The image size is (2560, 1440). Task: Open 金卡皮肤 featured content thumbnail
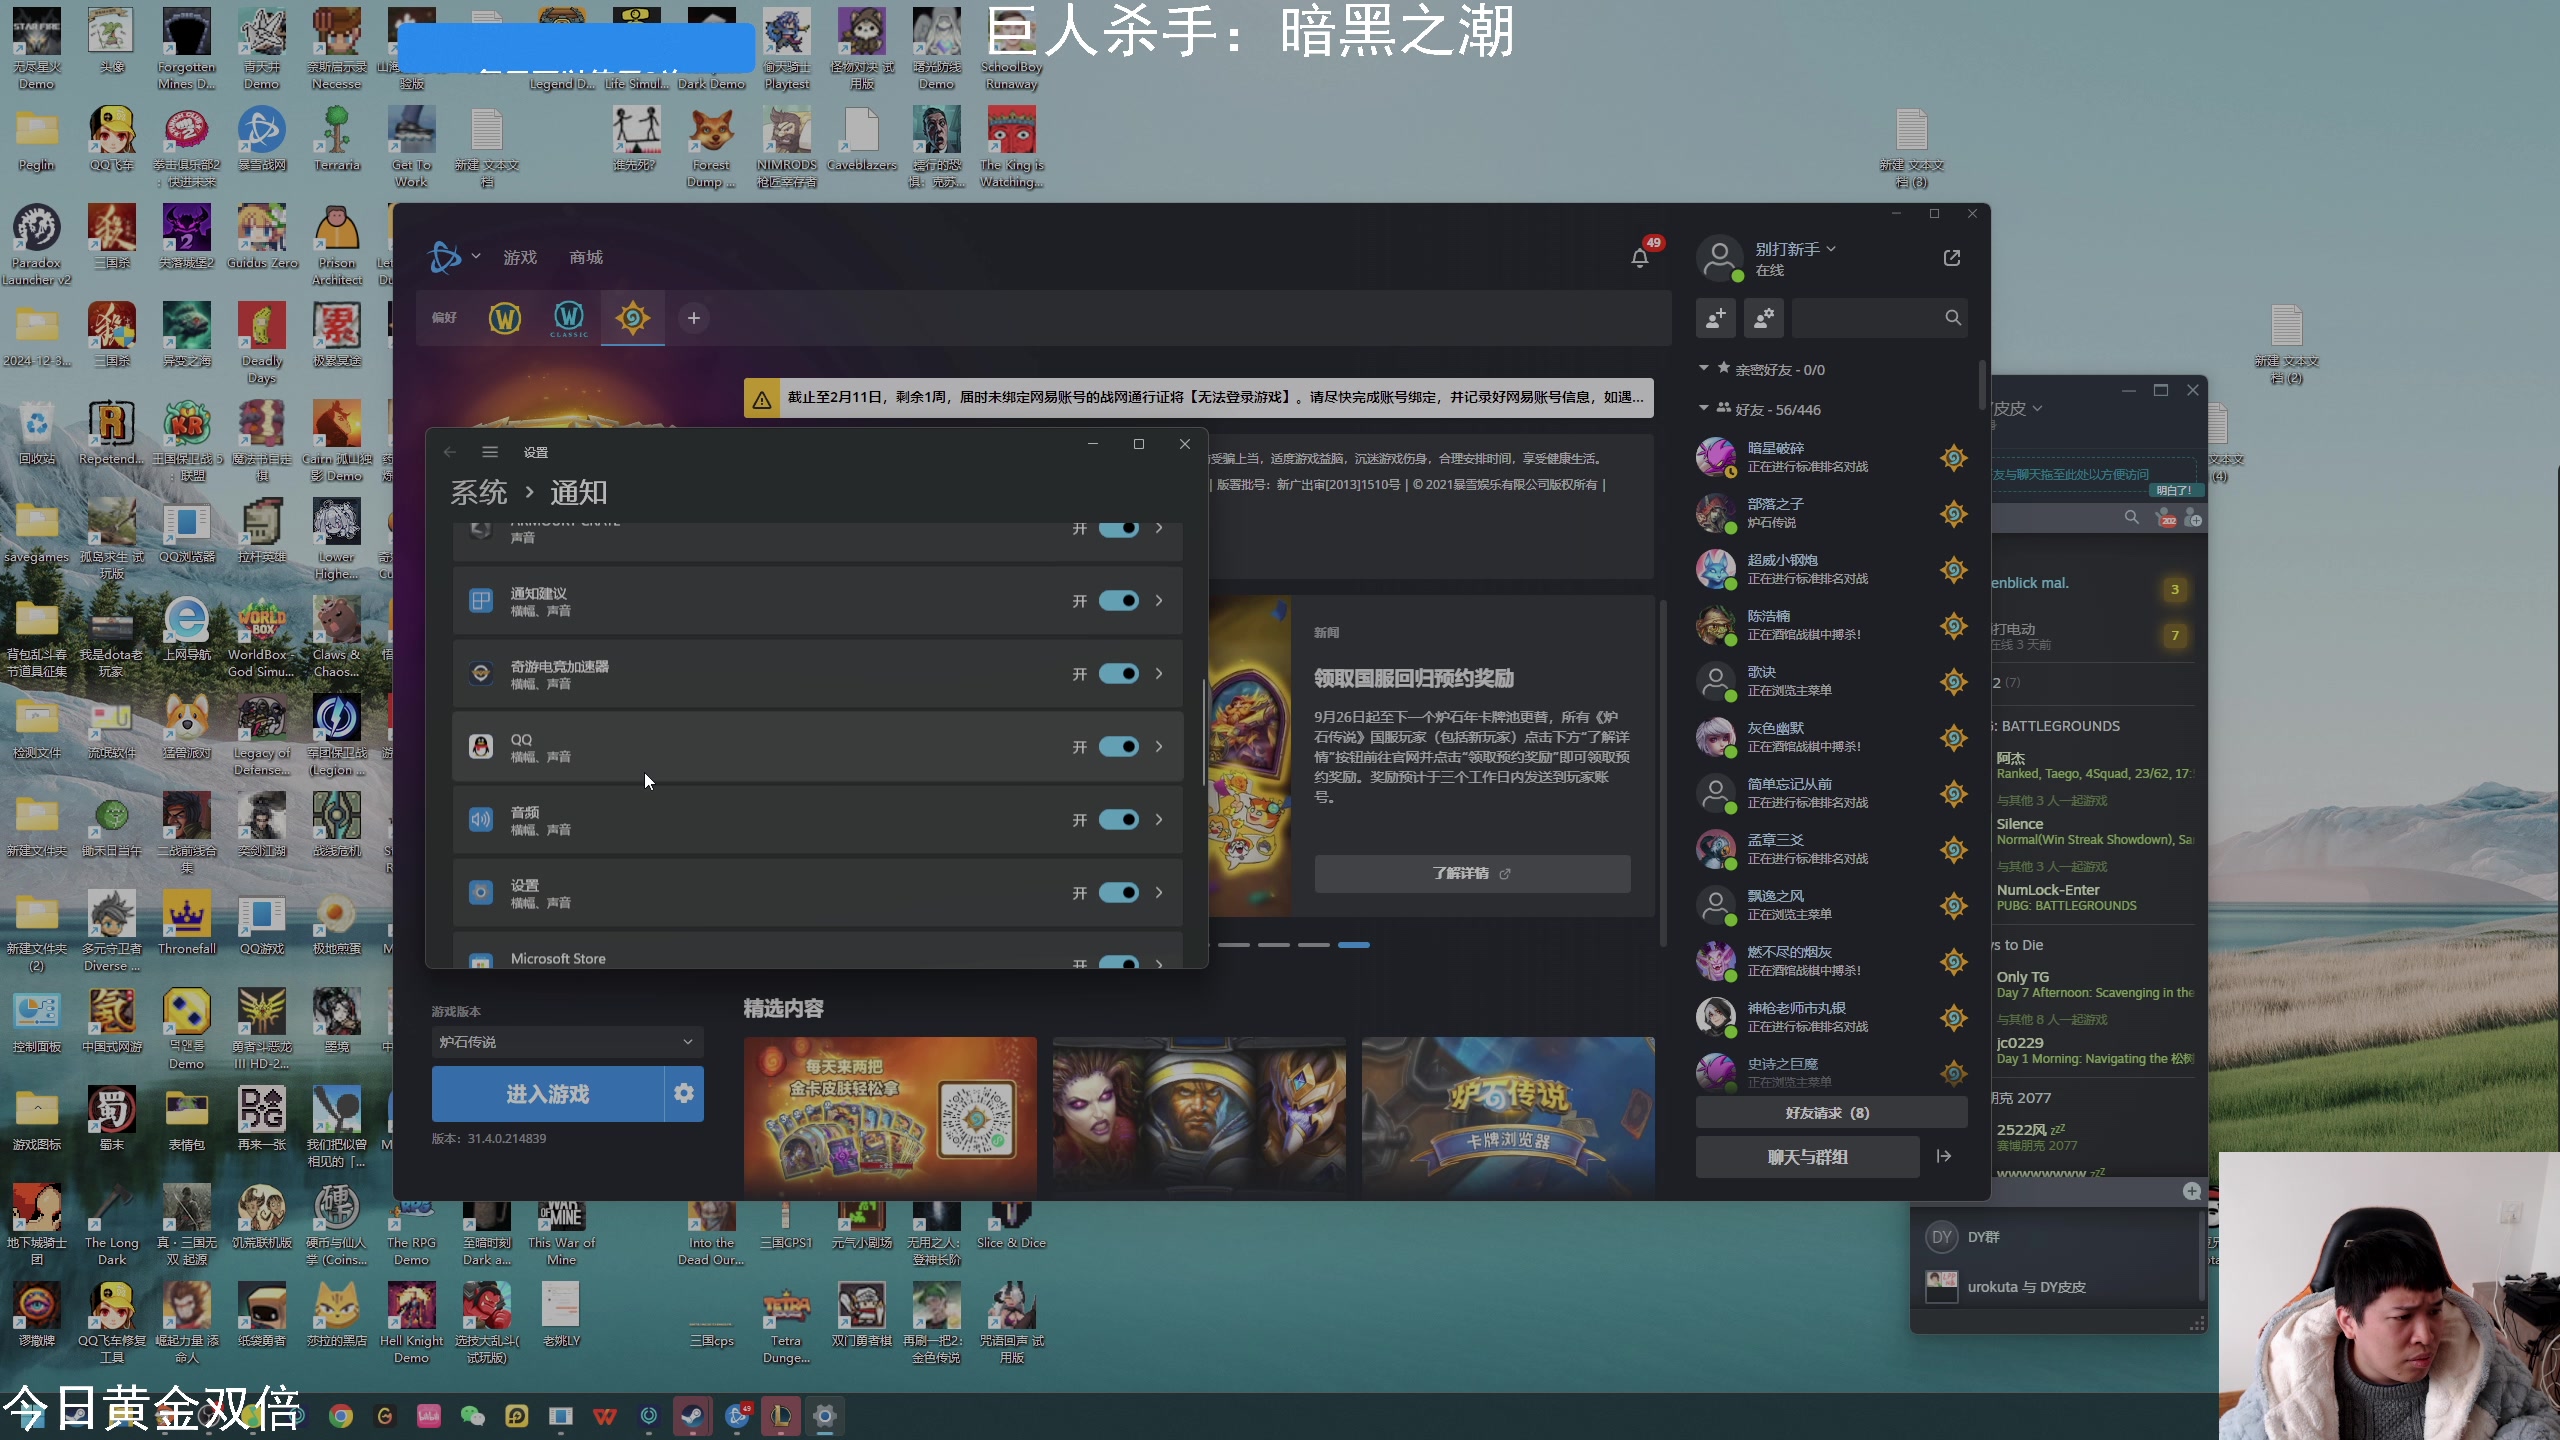[890, 1116]
